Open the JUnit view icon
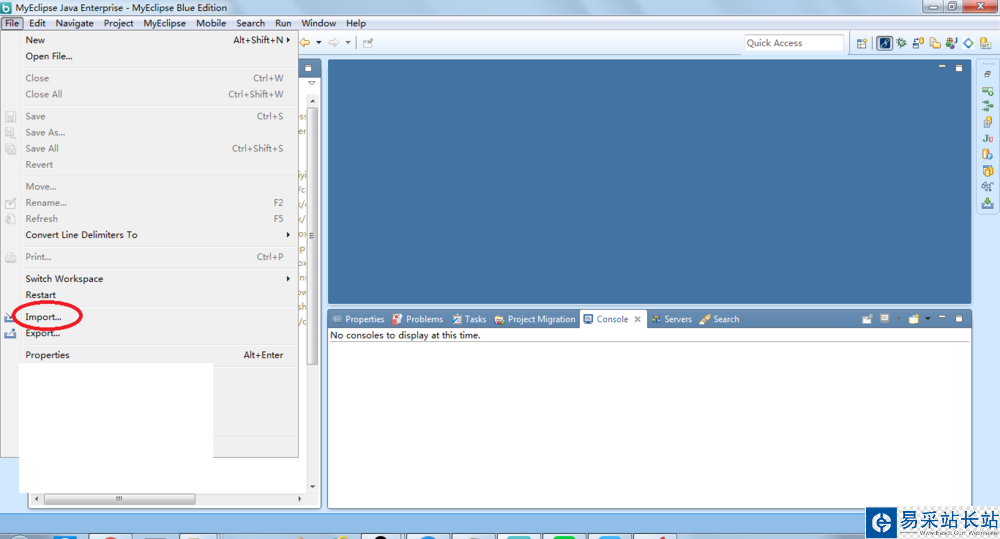 pos(987,138)
